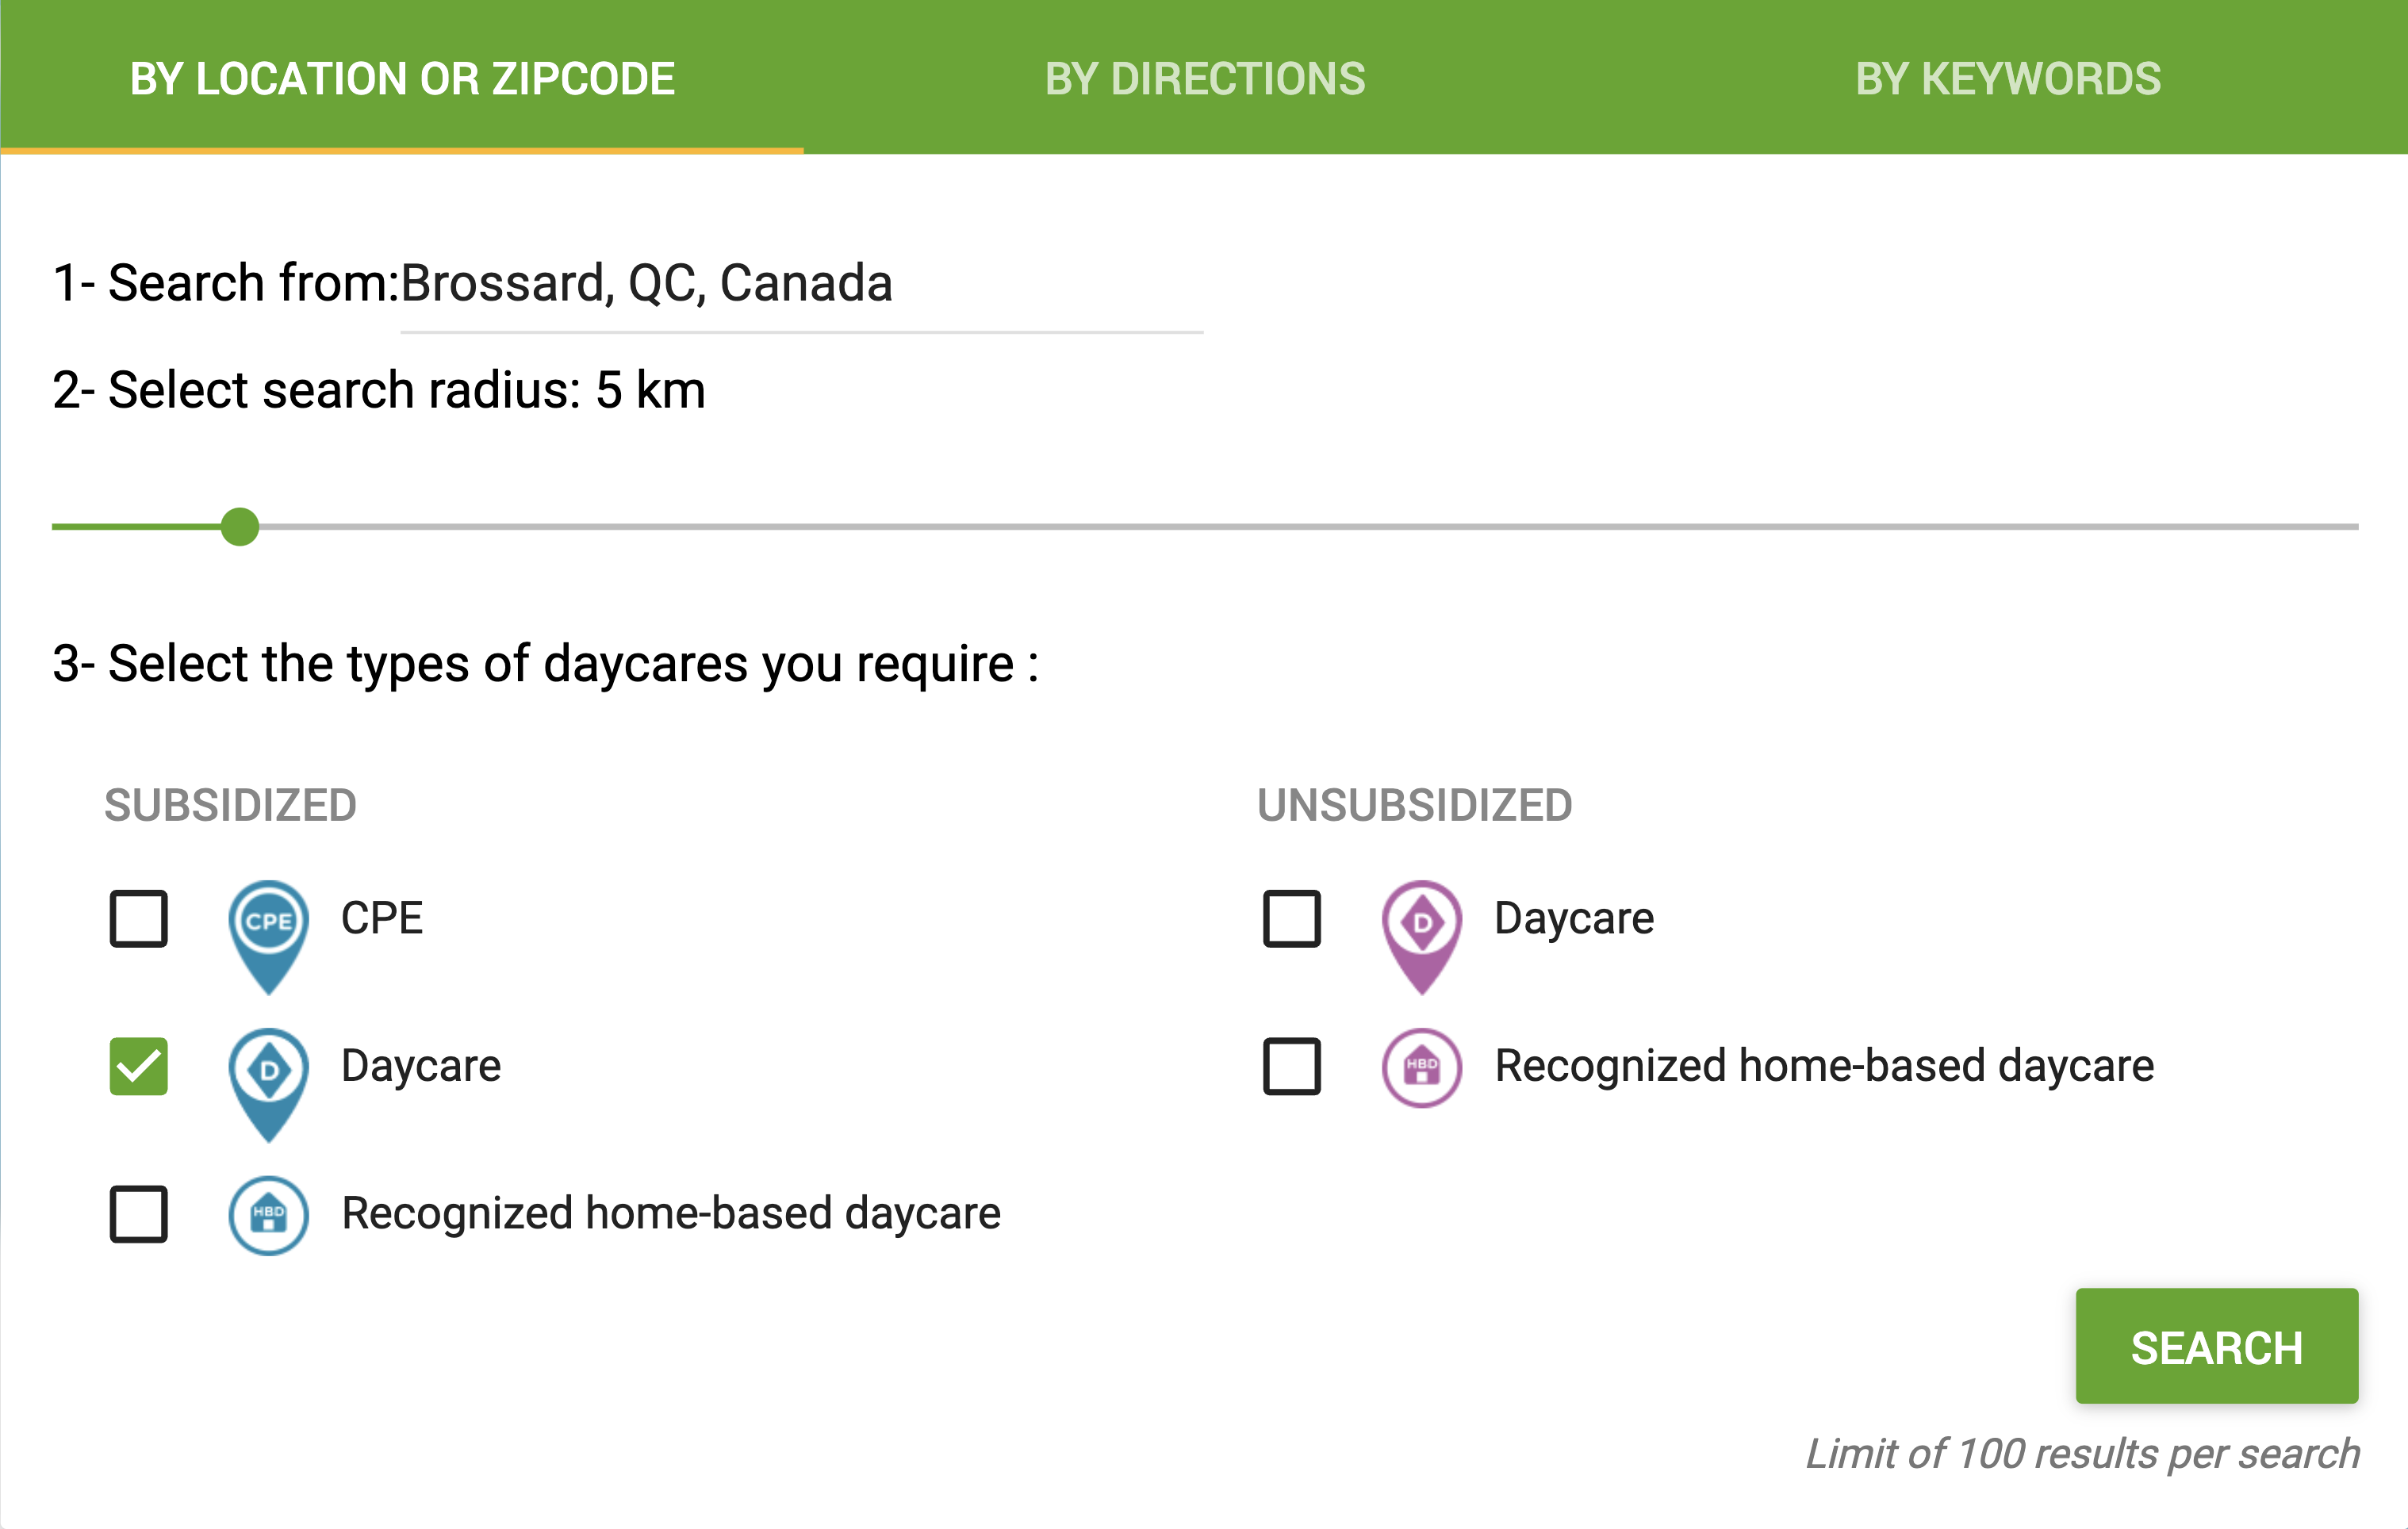This screenshot has width=2408, height=1529.
Task: Select the By Location or Zipcode tab
Action: coord(402,78)
